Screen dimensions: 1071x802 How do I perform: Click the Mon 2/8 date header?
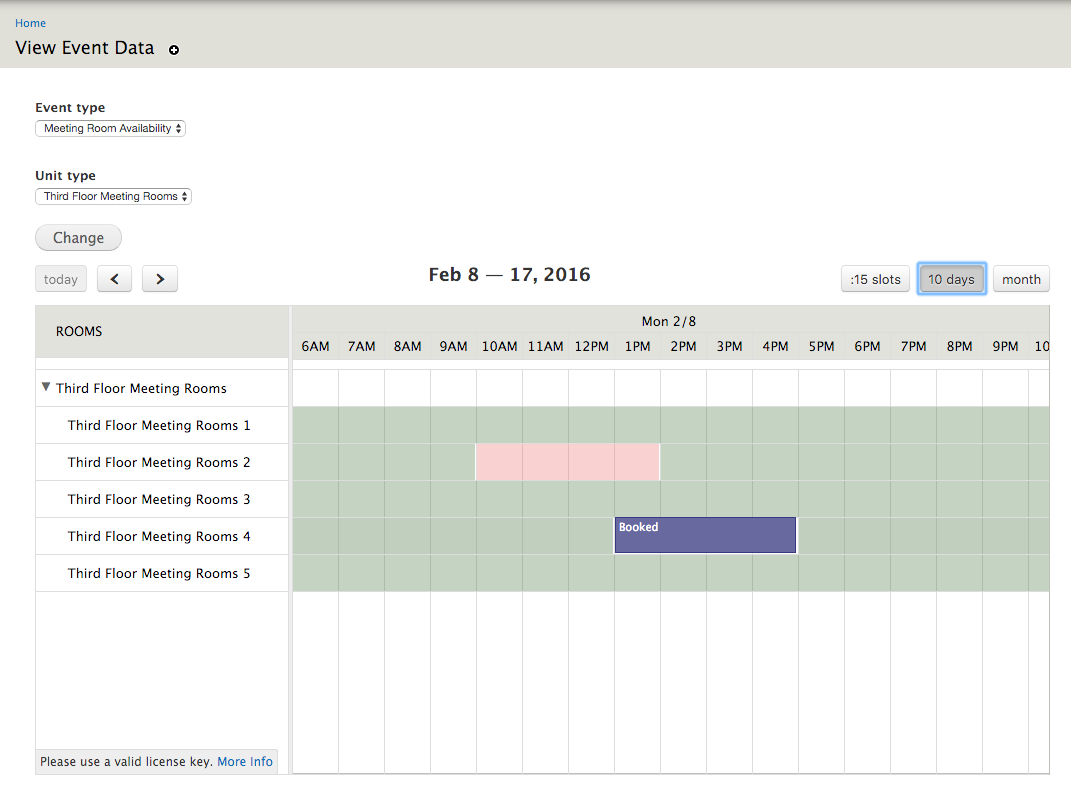coord(669,321)
